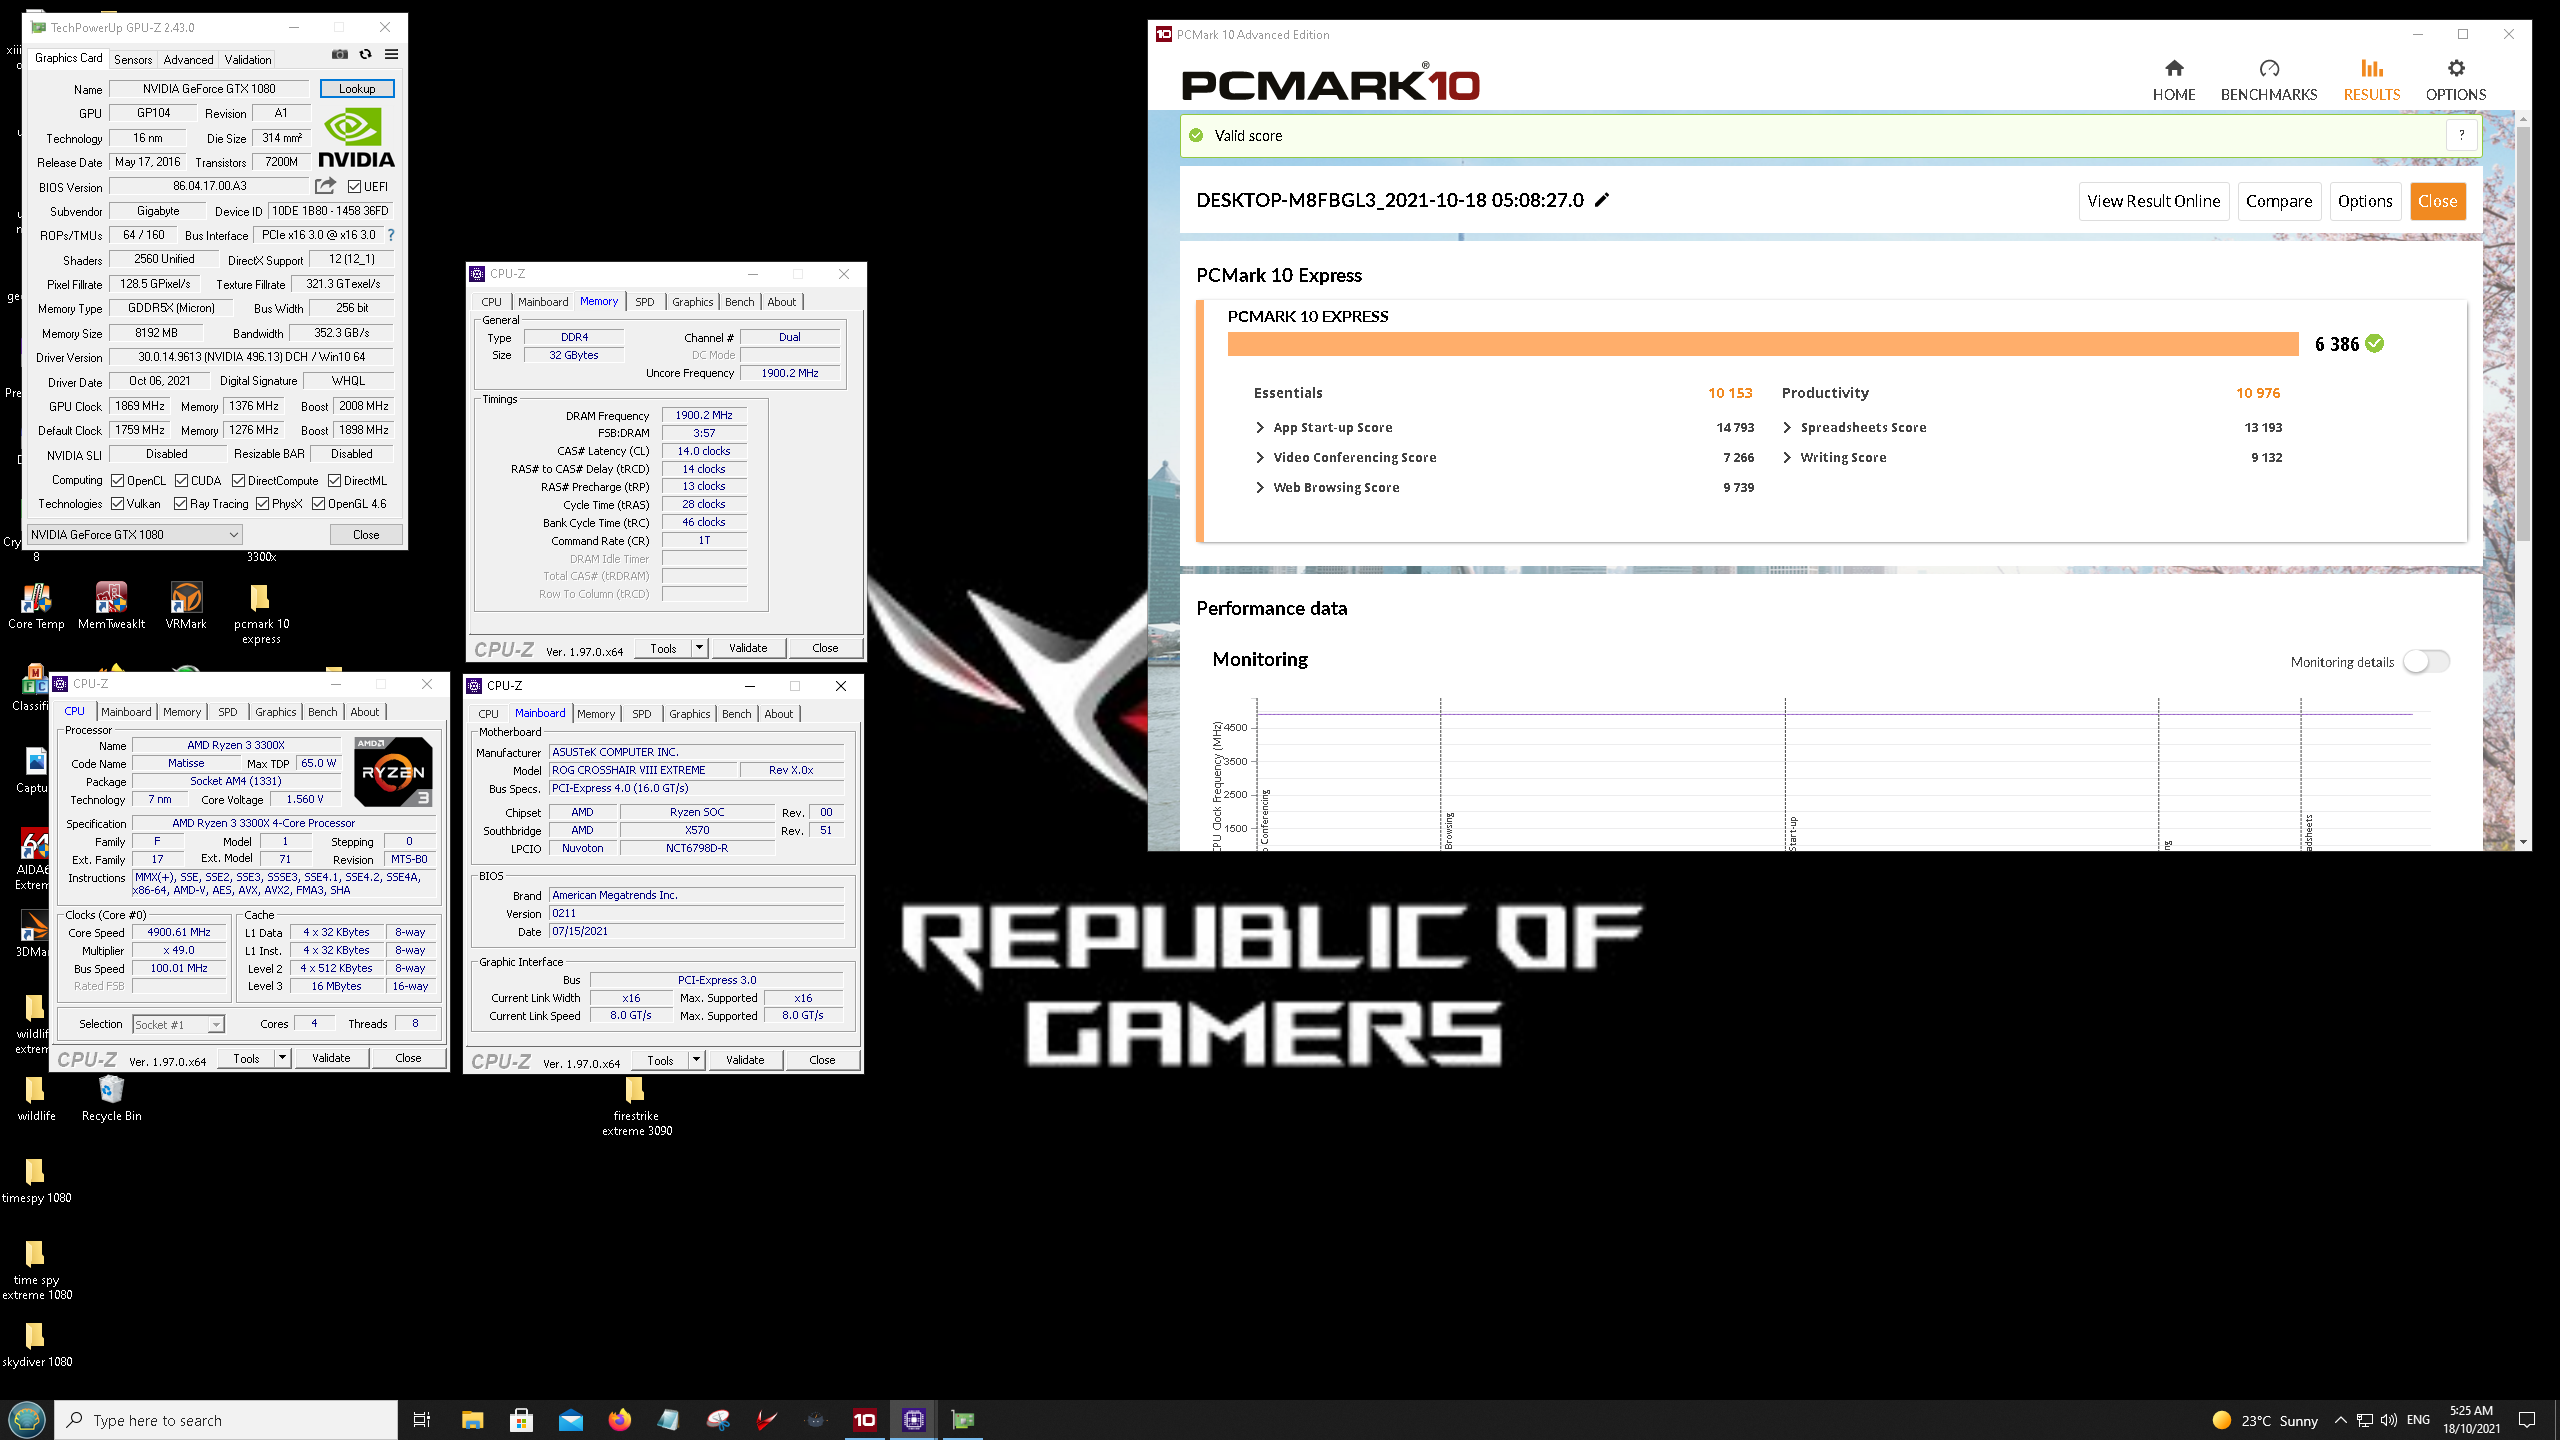The image size is (2560, 1440).
Task: Toggle the Ray Tracing checkbox
Action: (181, 504)
